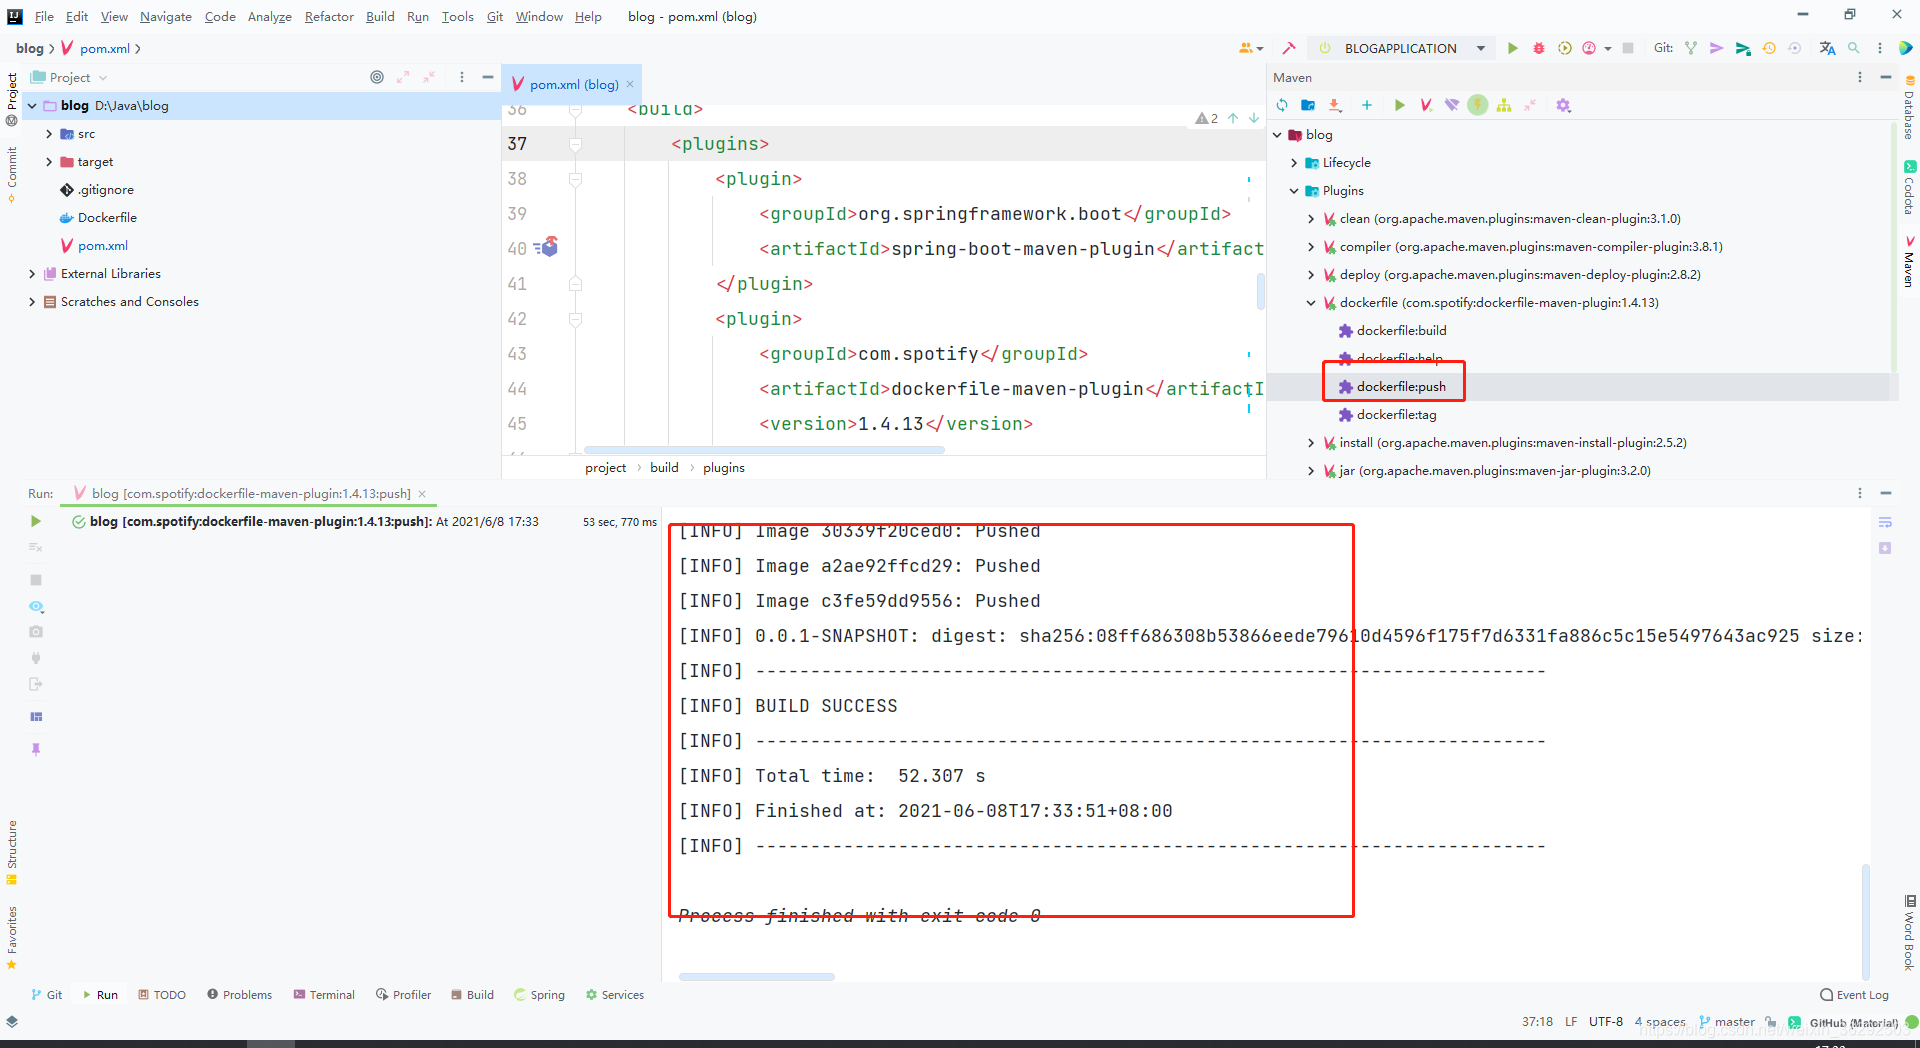Collapse the dockerfile plugin node
The width and height of the screenshot is (1920, 1048).
1311,302
